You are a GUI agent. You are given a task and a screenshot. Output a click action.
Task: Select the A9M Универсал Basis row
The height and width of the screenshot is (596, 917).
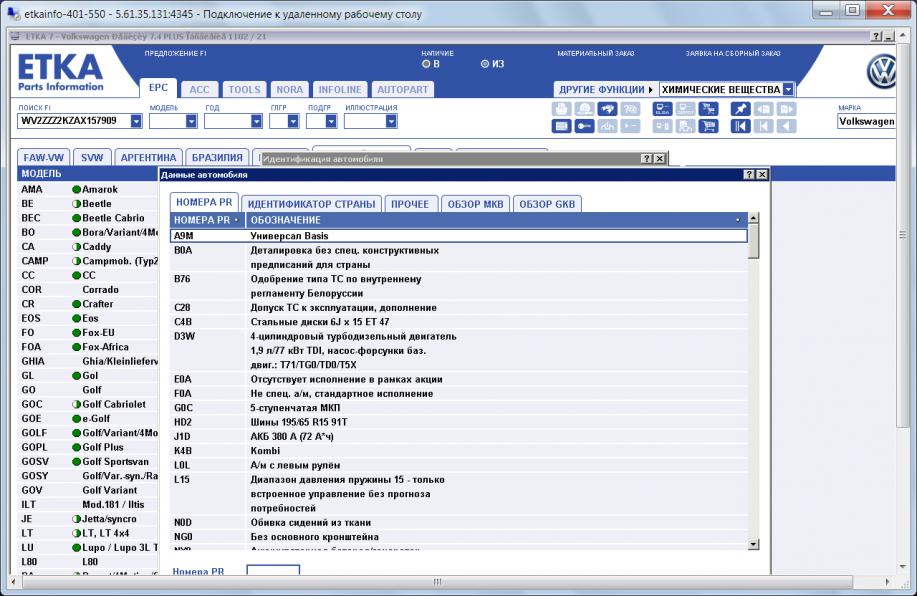click(458, 236)
